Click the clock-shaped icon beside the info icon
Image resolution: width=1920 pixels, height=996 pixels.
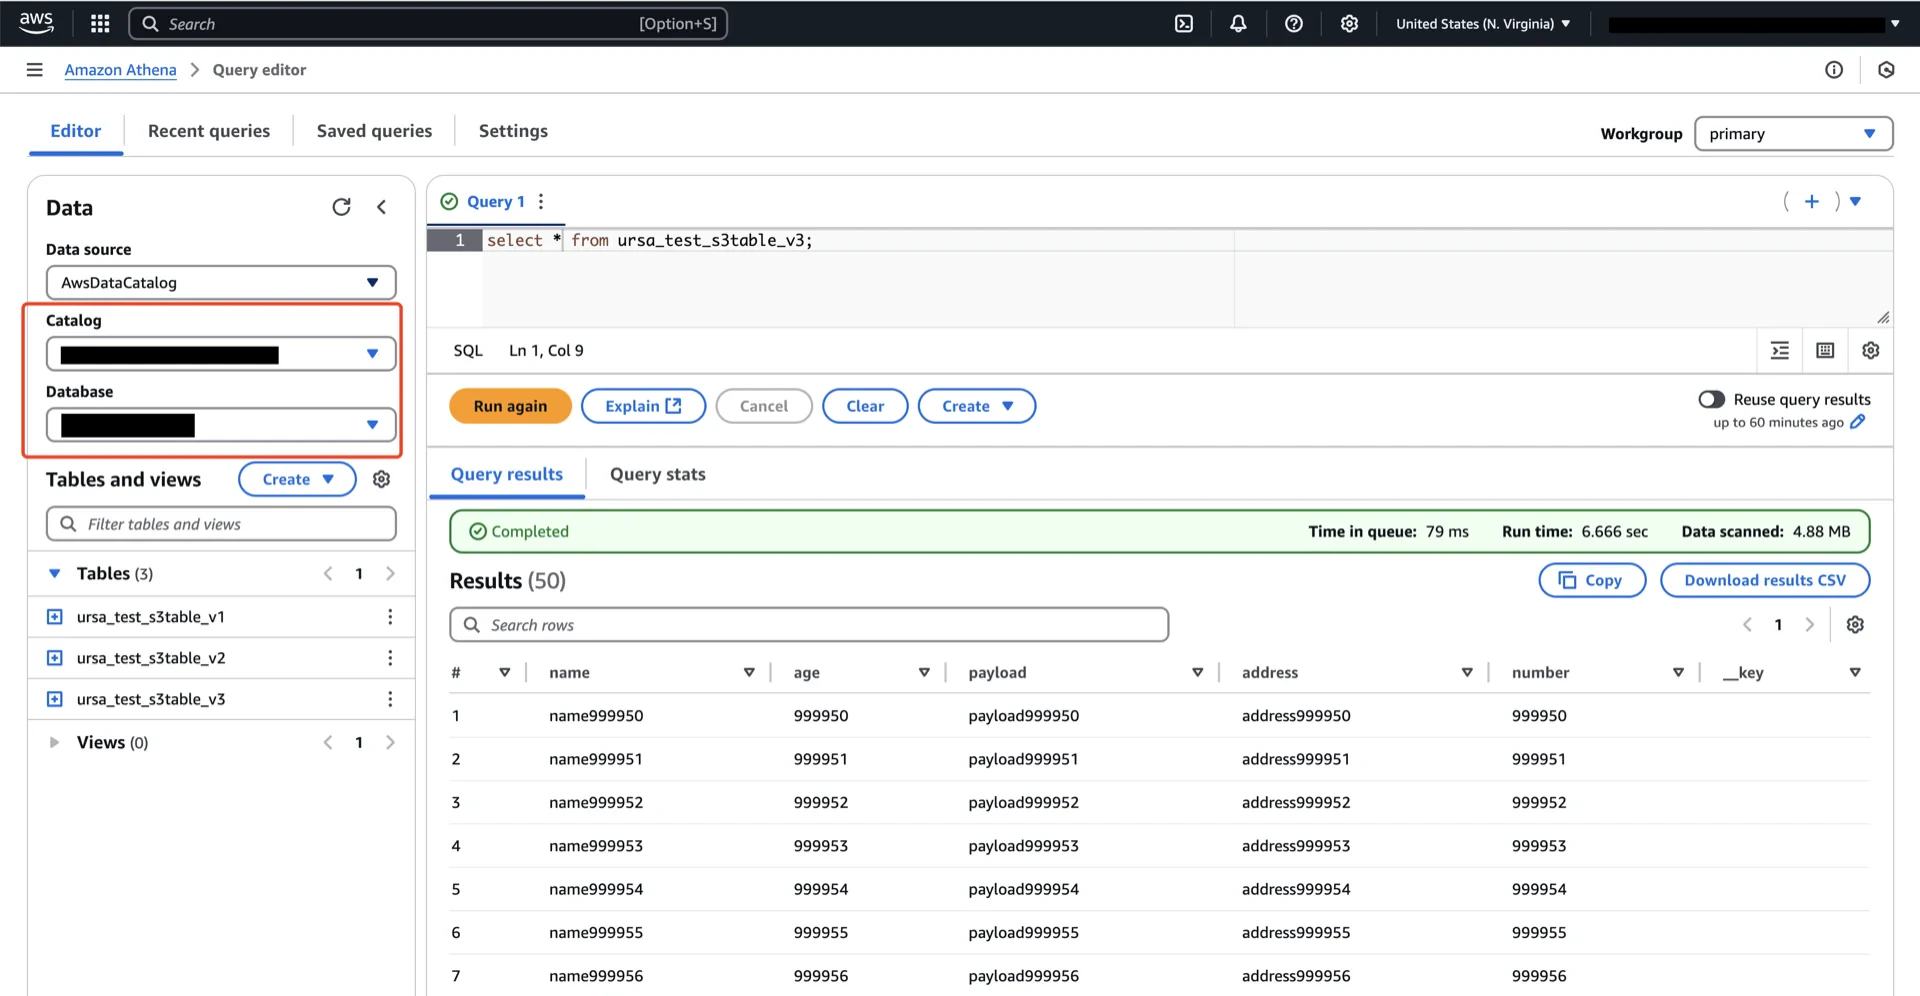1886,70
